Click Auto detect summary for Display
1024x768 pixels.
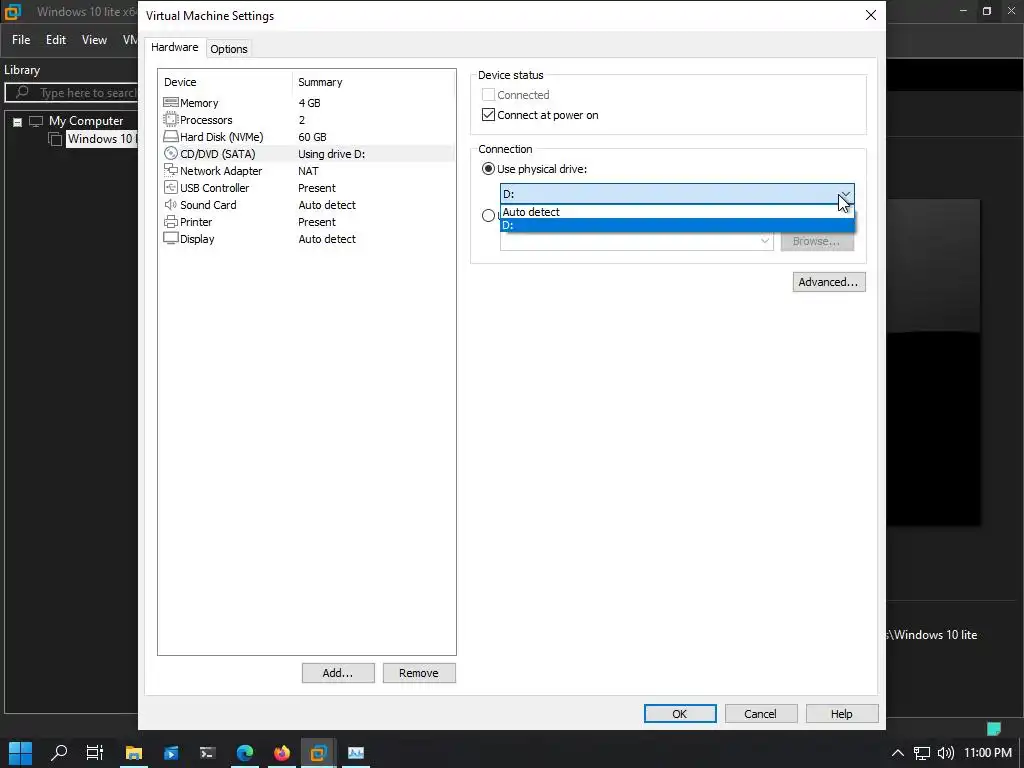tap(327, 238)
